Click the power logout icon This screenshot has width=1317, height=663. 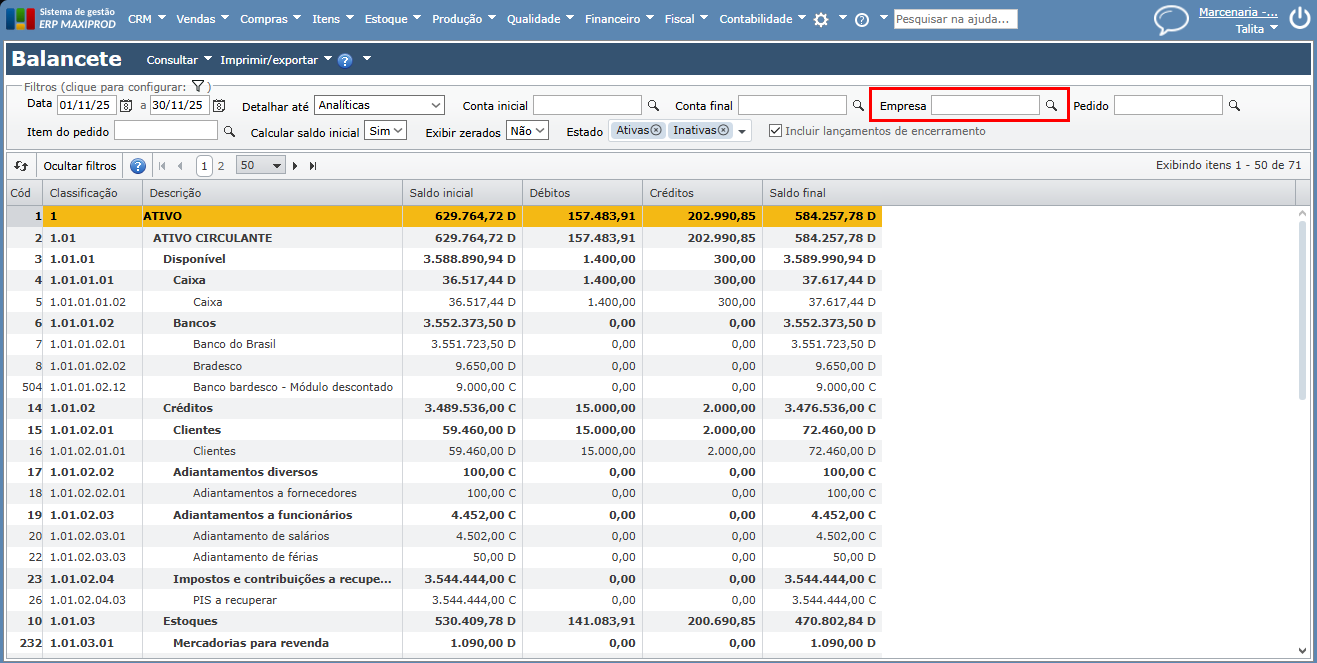[1299, 18]
